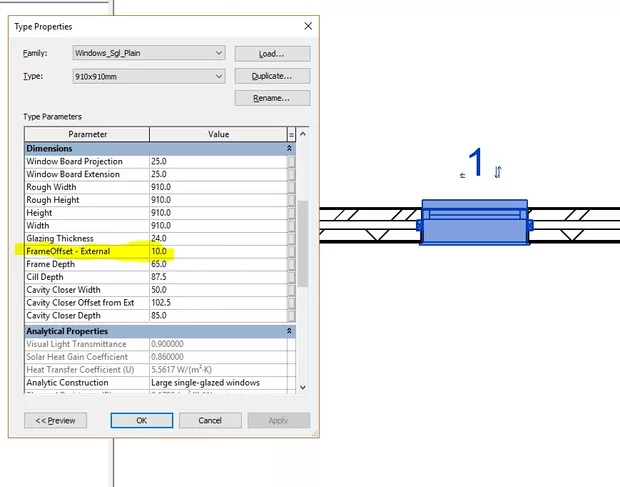Open the Type dropdown showing 910x910mm
This screenshot has width=620, height=487.
coord(148,76)
